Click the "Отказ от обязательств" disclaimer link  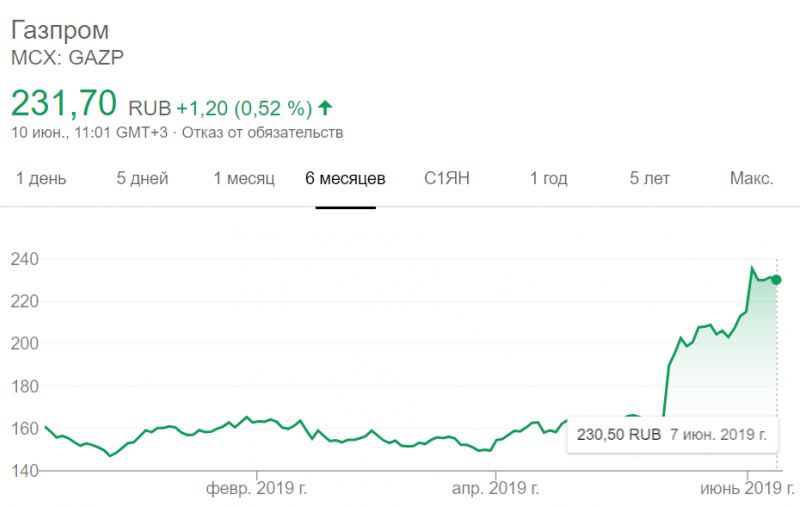pos(263,133)
